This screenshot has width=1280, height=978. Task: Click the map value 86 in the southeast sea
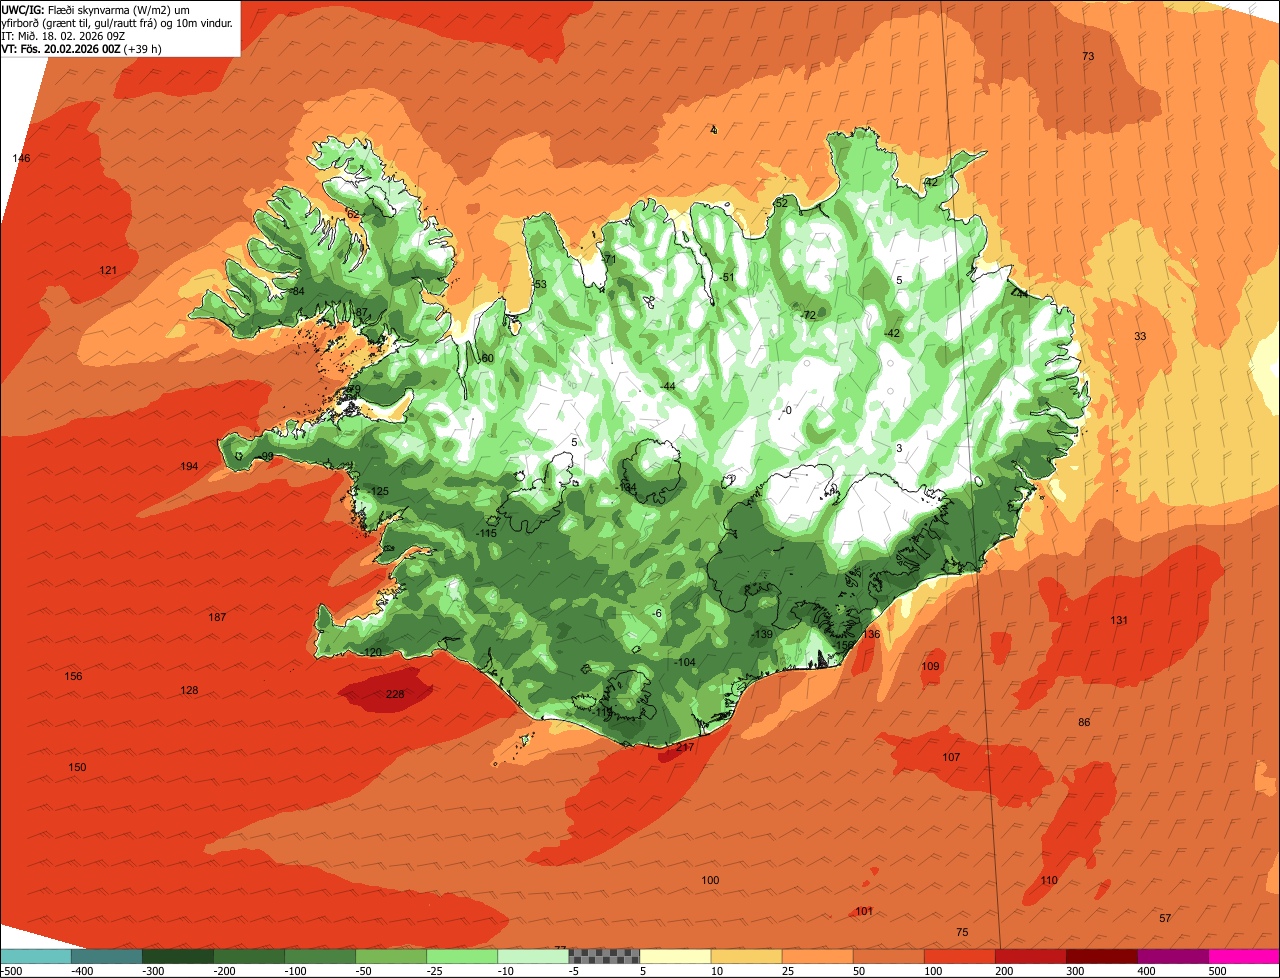pos(1084,722)
